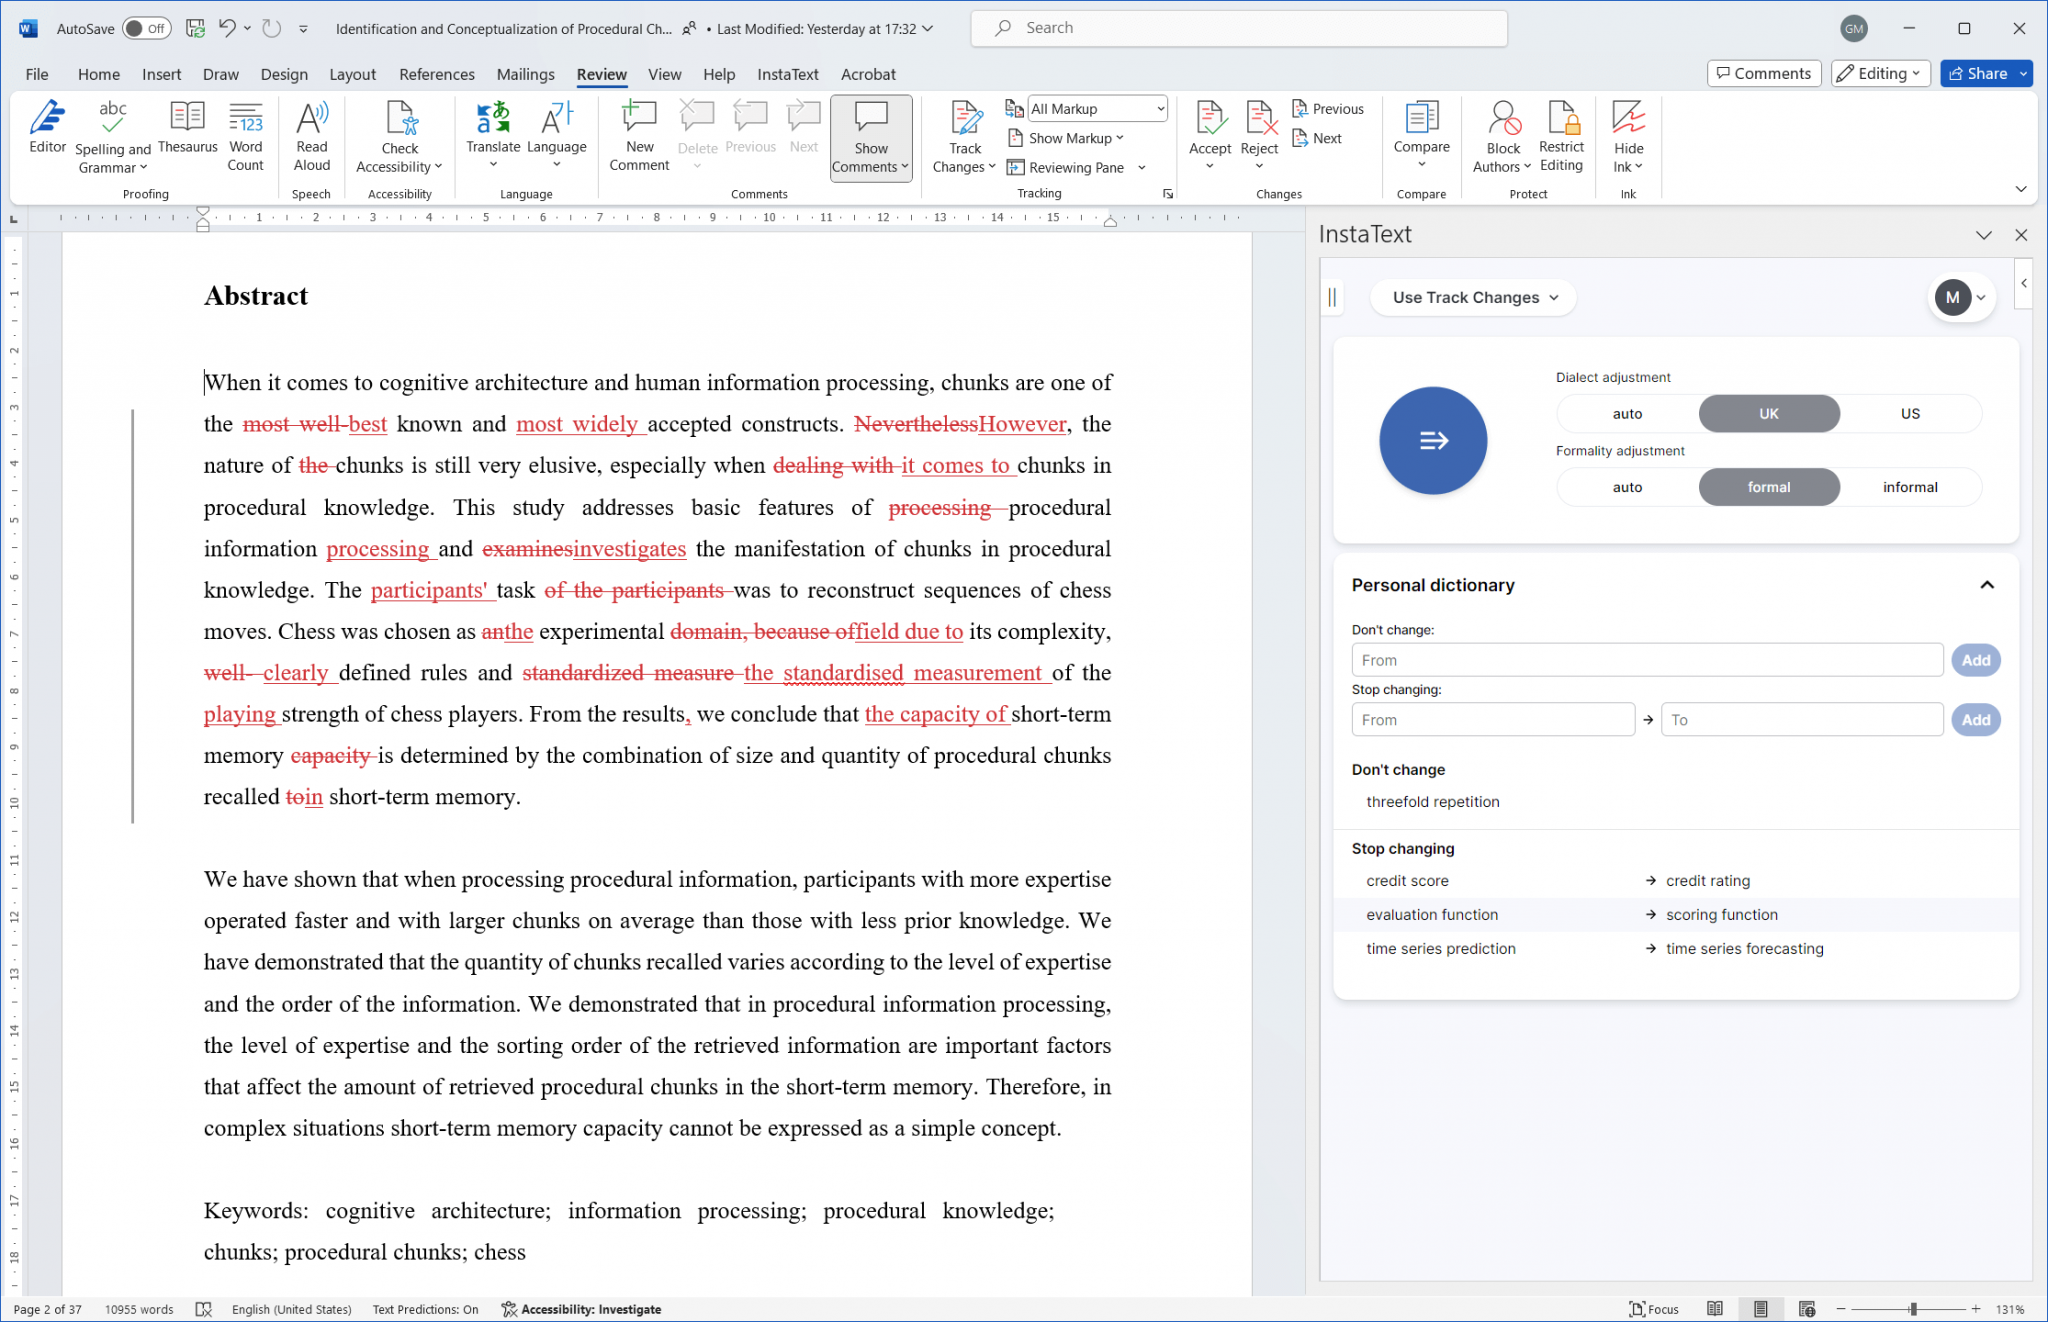
Task: Open the InstaText ribbon tab
Action: (787, 73)
